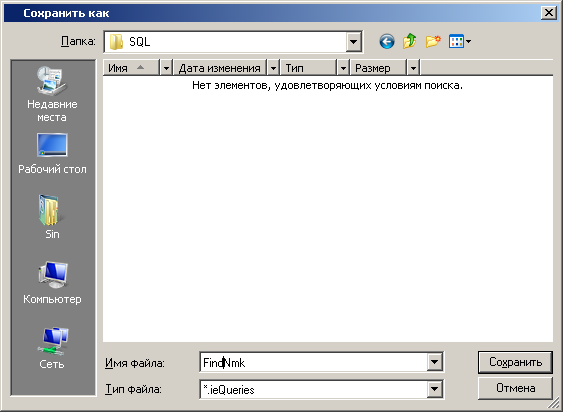
Task: Expand the Папка SQL folder dropdown
Action: (354, 42)
